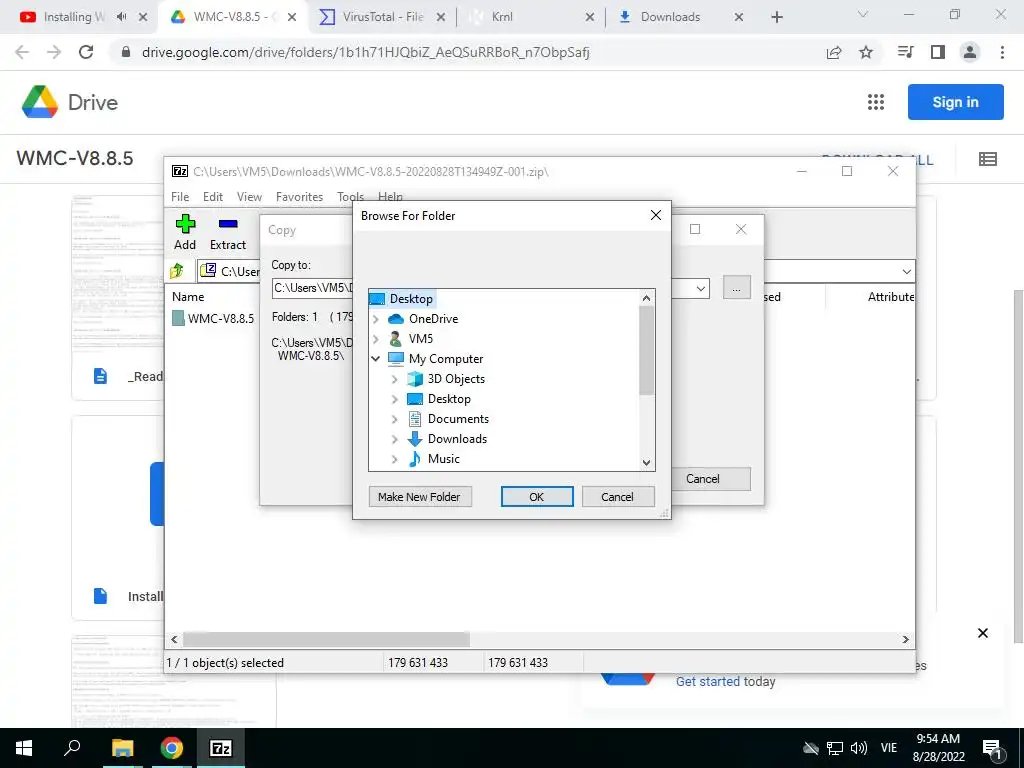Click the 7-Zip up-one-level folder icon
This screenshot has width=1024, height=768.
tap(177, 271)
